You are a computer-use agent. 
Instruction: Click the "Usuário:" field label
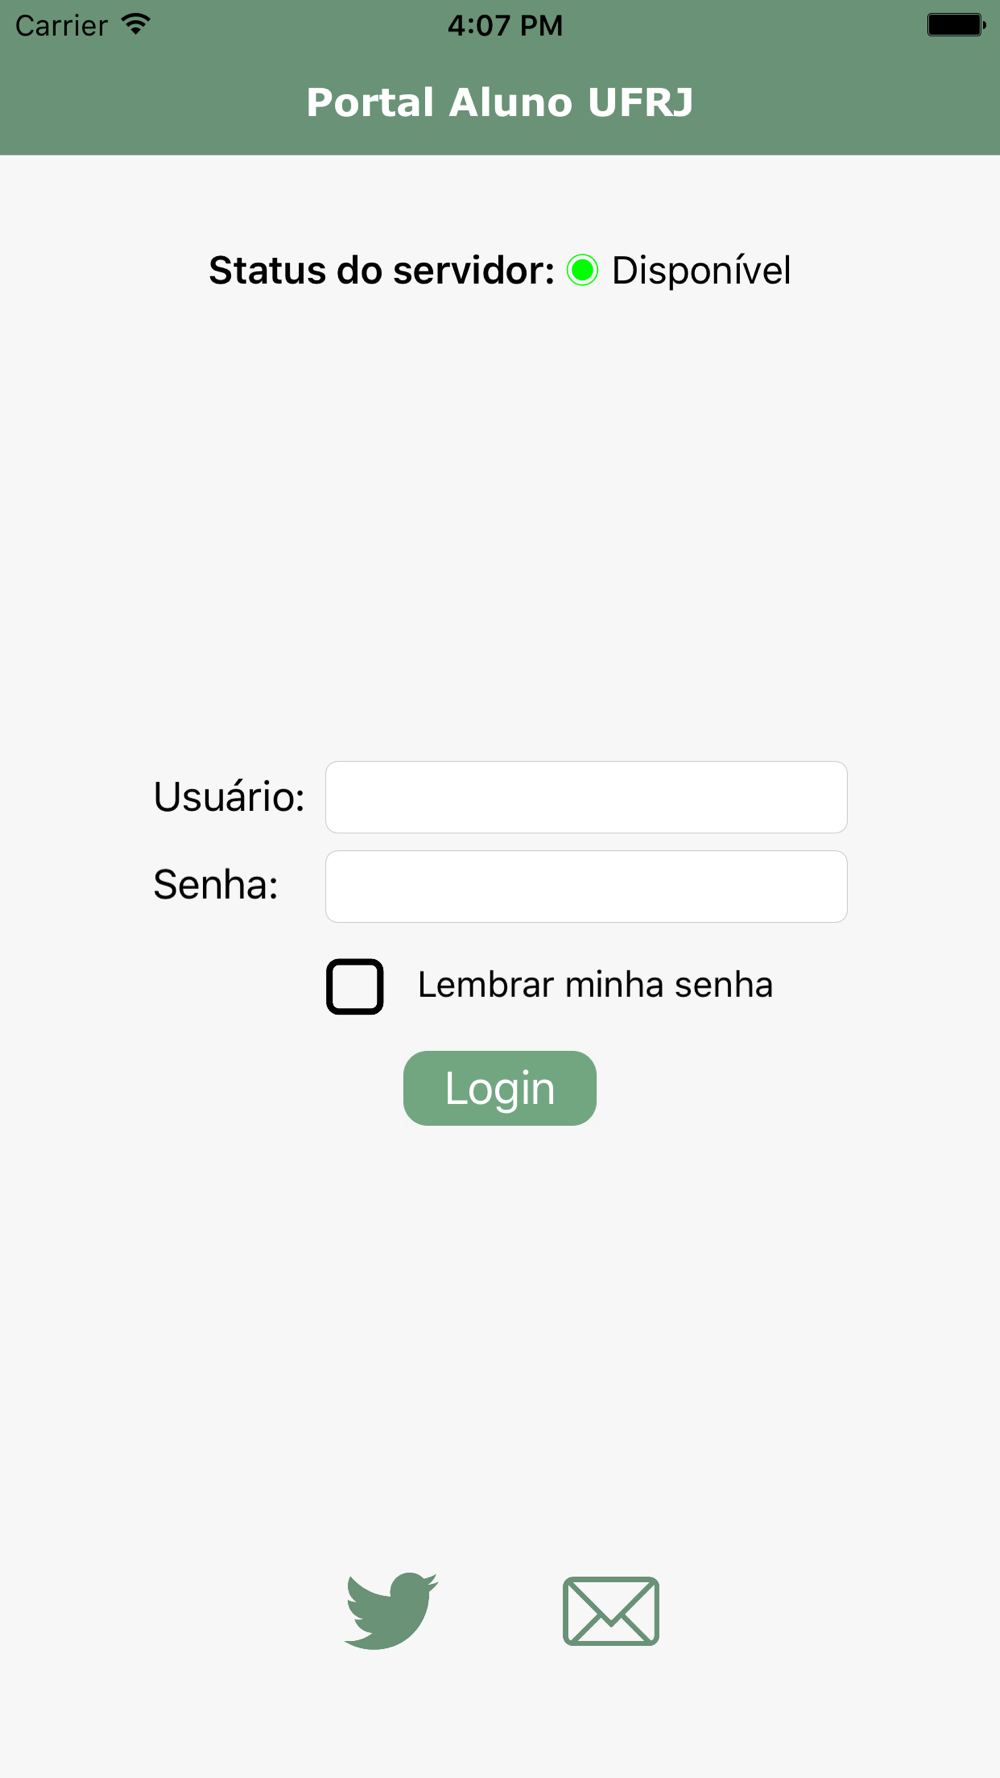click(228, 797)
